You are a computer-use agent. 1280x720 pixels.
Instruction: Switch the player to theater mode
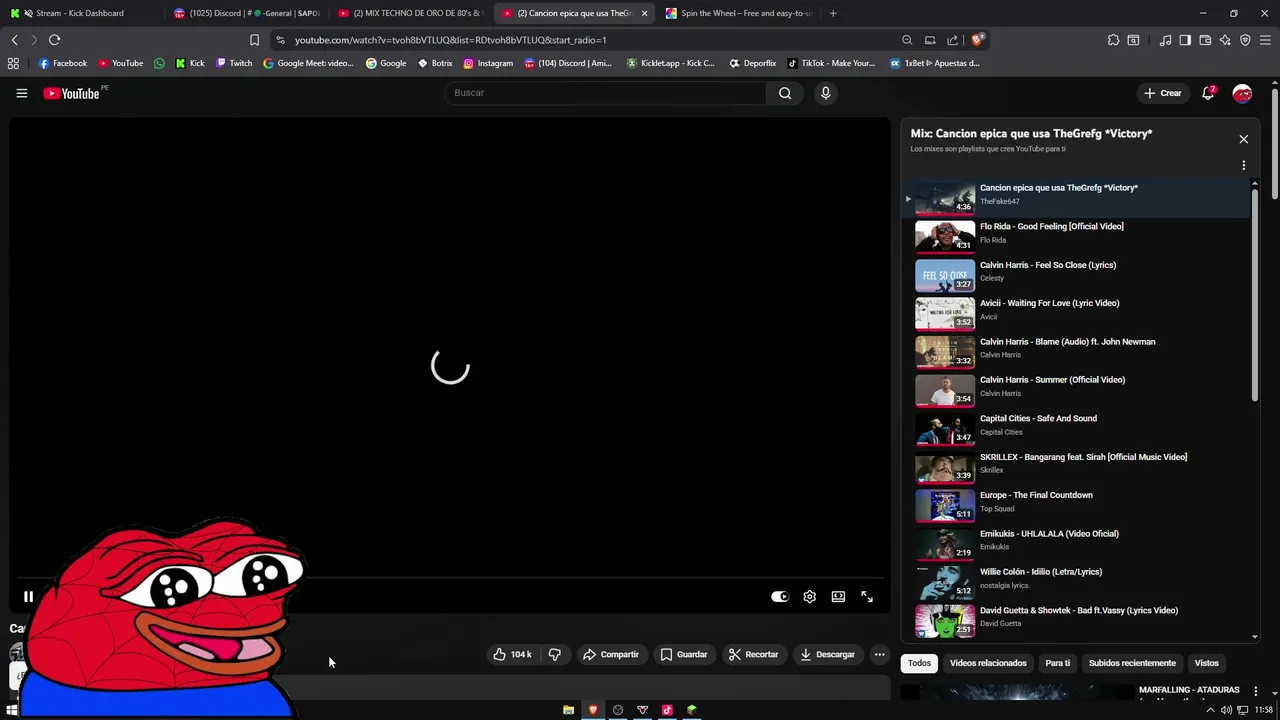pos(838,597)
